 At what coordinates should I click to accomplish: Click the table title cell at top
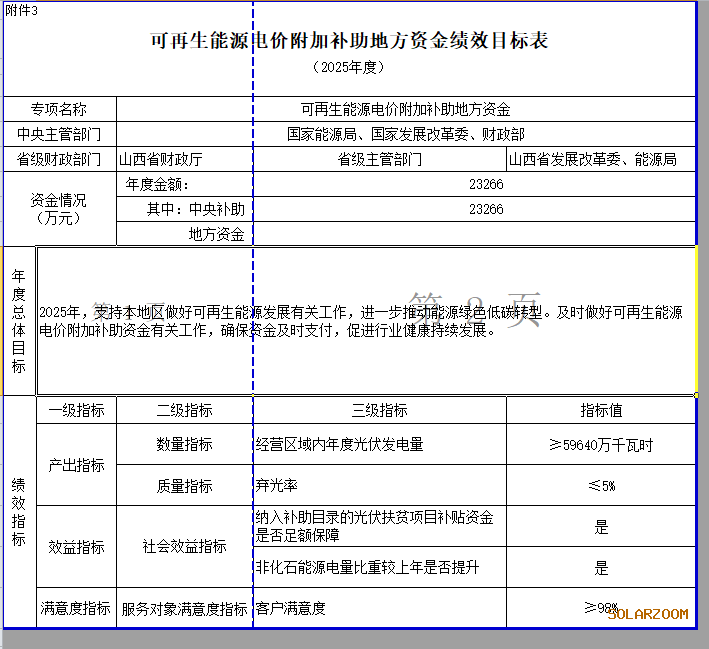pyautogui.click(x=348, y=42)
